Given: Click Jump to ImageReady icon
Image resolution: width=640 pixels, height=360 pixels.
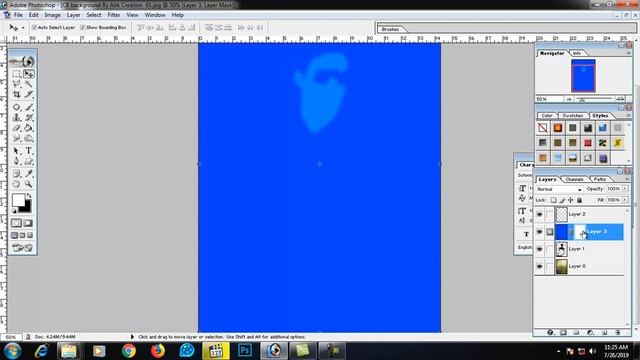Looking at the screenshot, I should (x=22, y=248).
